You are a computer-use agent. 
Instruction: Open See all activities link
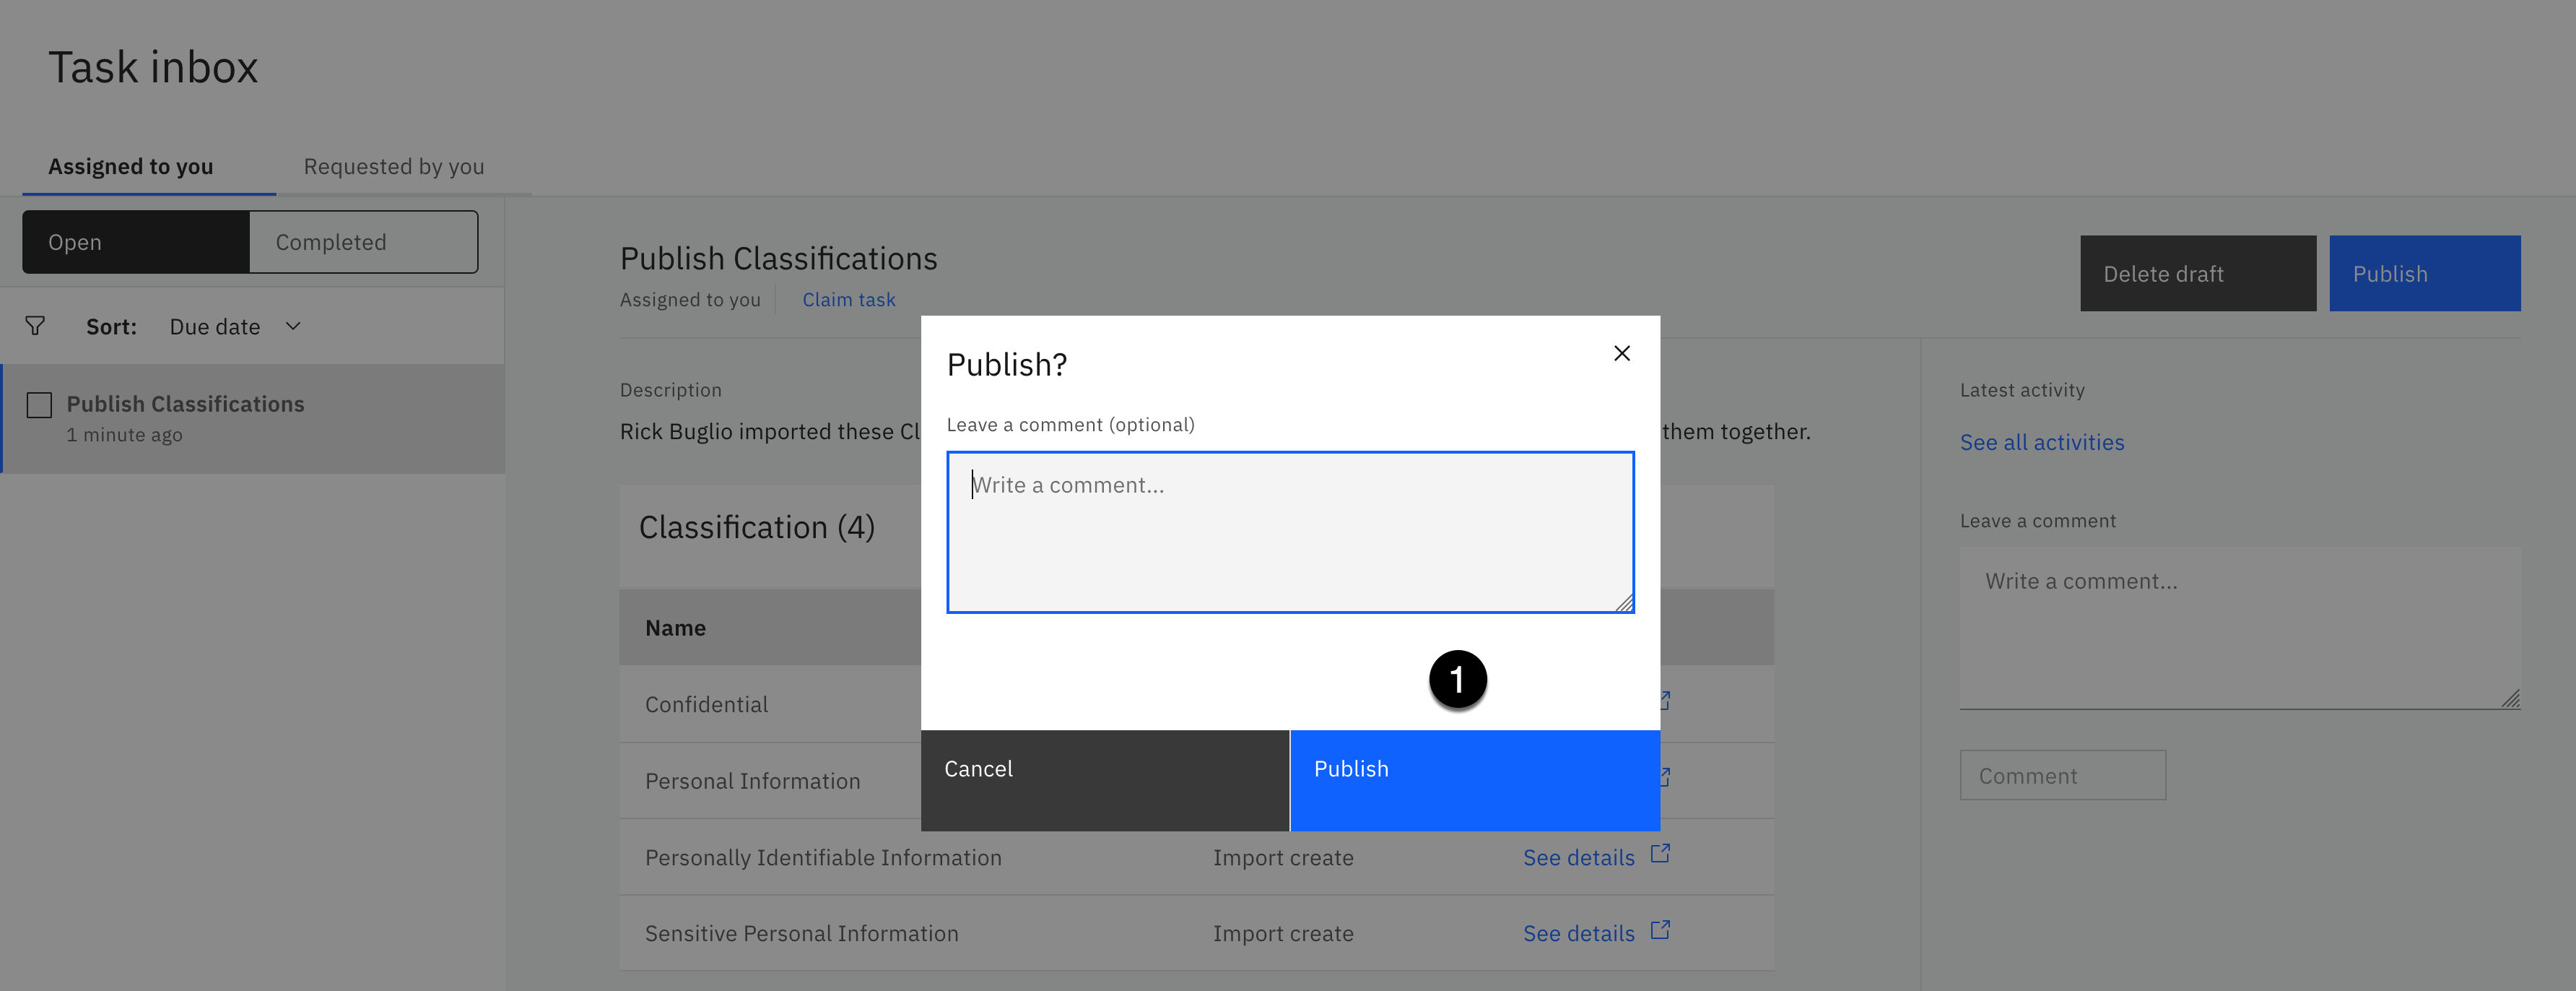[2041, 443]
